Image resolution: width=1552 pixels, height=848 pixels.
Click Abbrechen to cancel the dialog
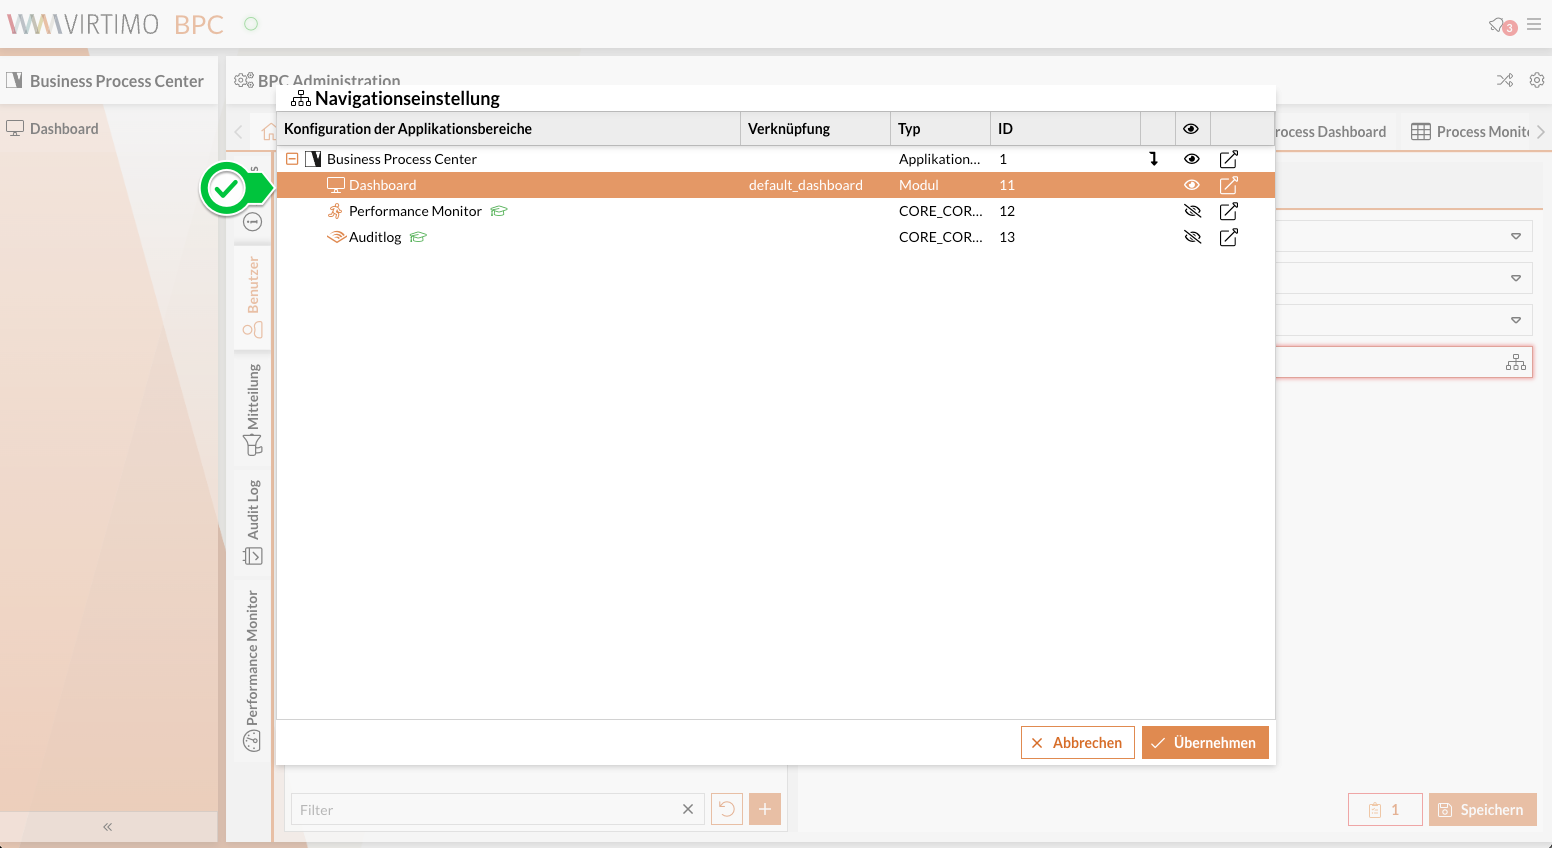point(1077,743)
